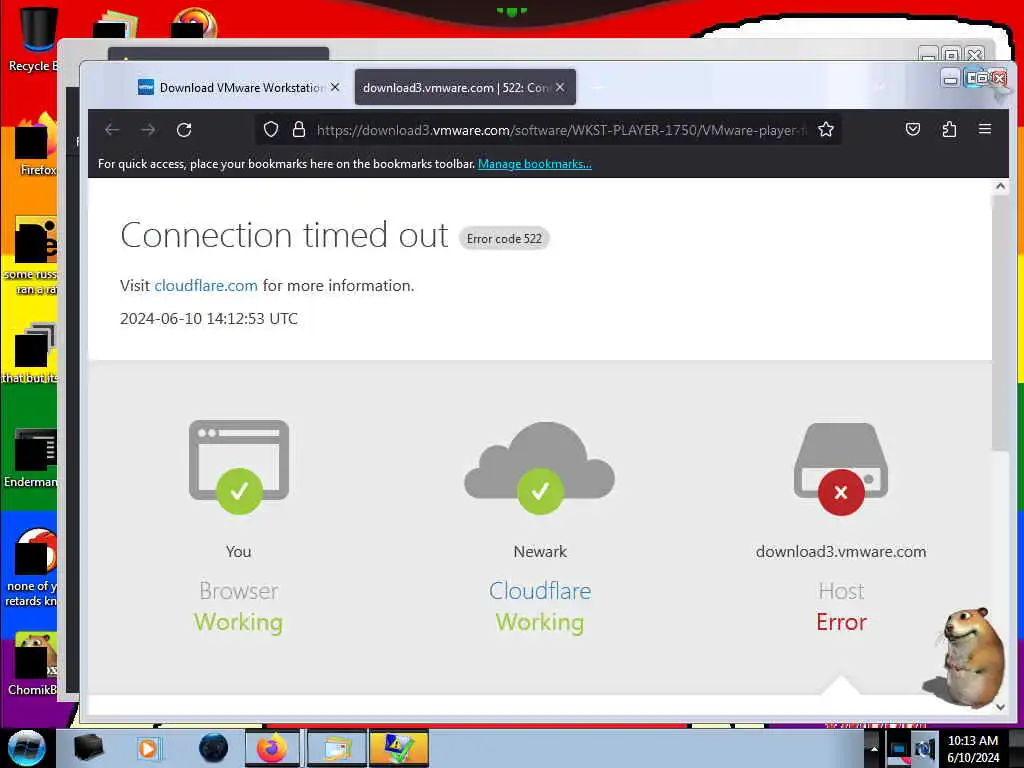Click the download3.vmware.com host label

[x=841, y=552]
